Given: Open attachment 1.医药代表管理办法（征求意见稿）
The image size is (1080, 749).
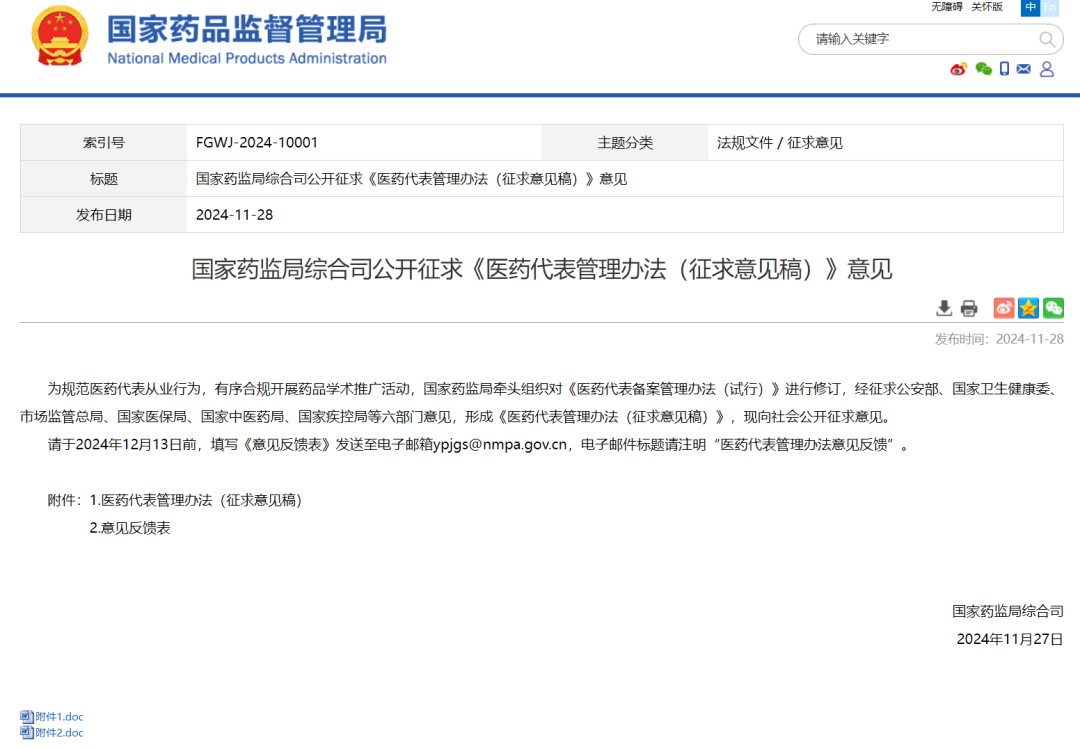Looking at the screenshot, I should (x=195, y=500).
